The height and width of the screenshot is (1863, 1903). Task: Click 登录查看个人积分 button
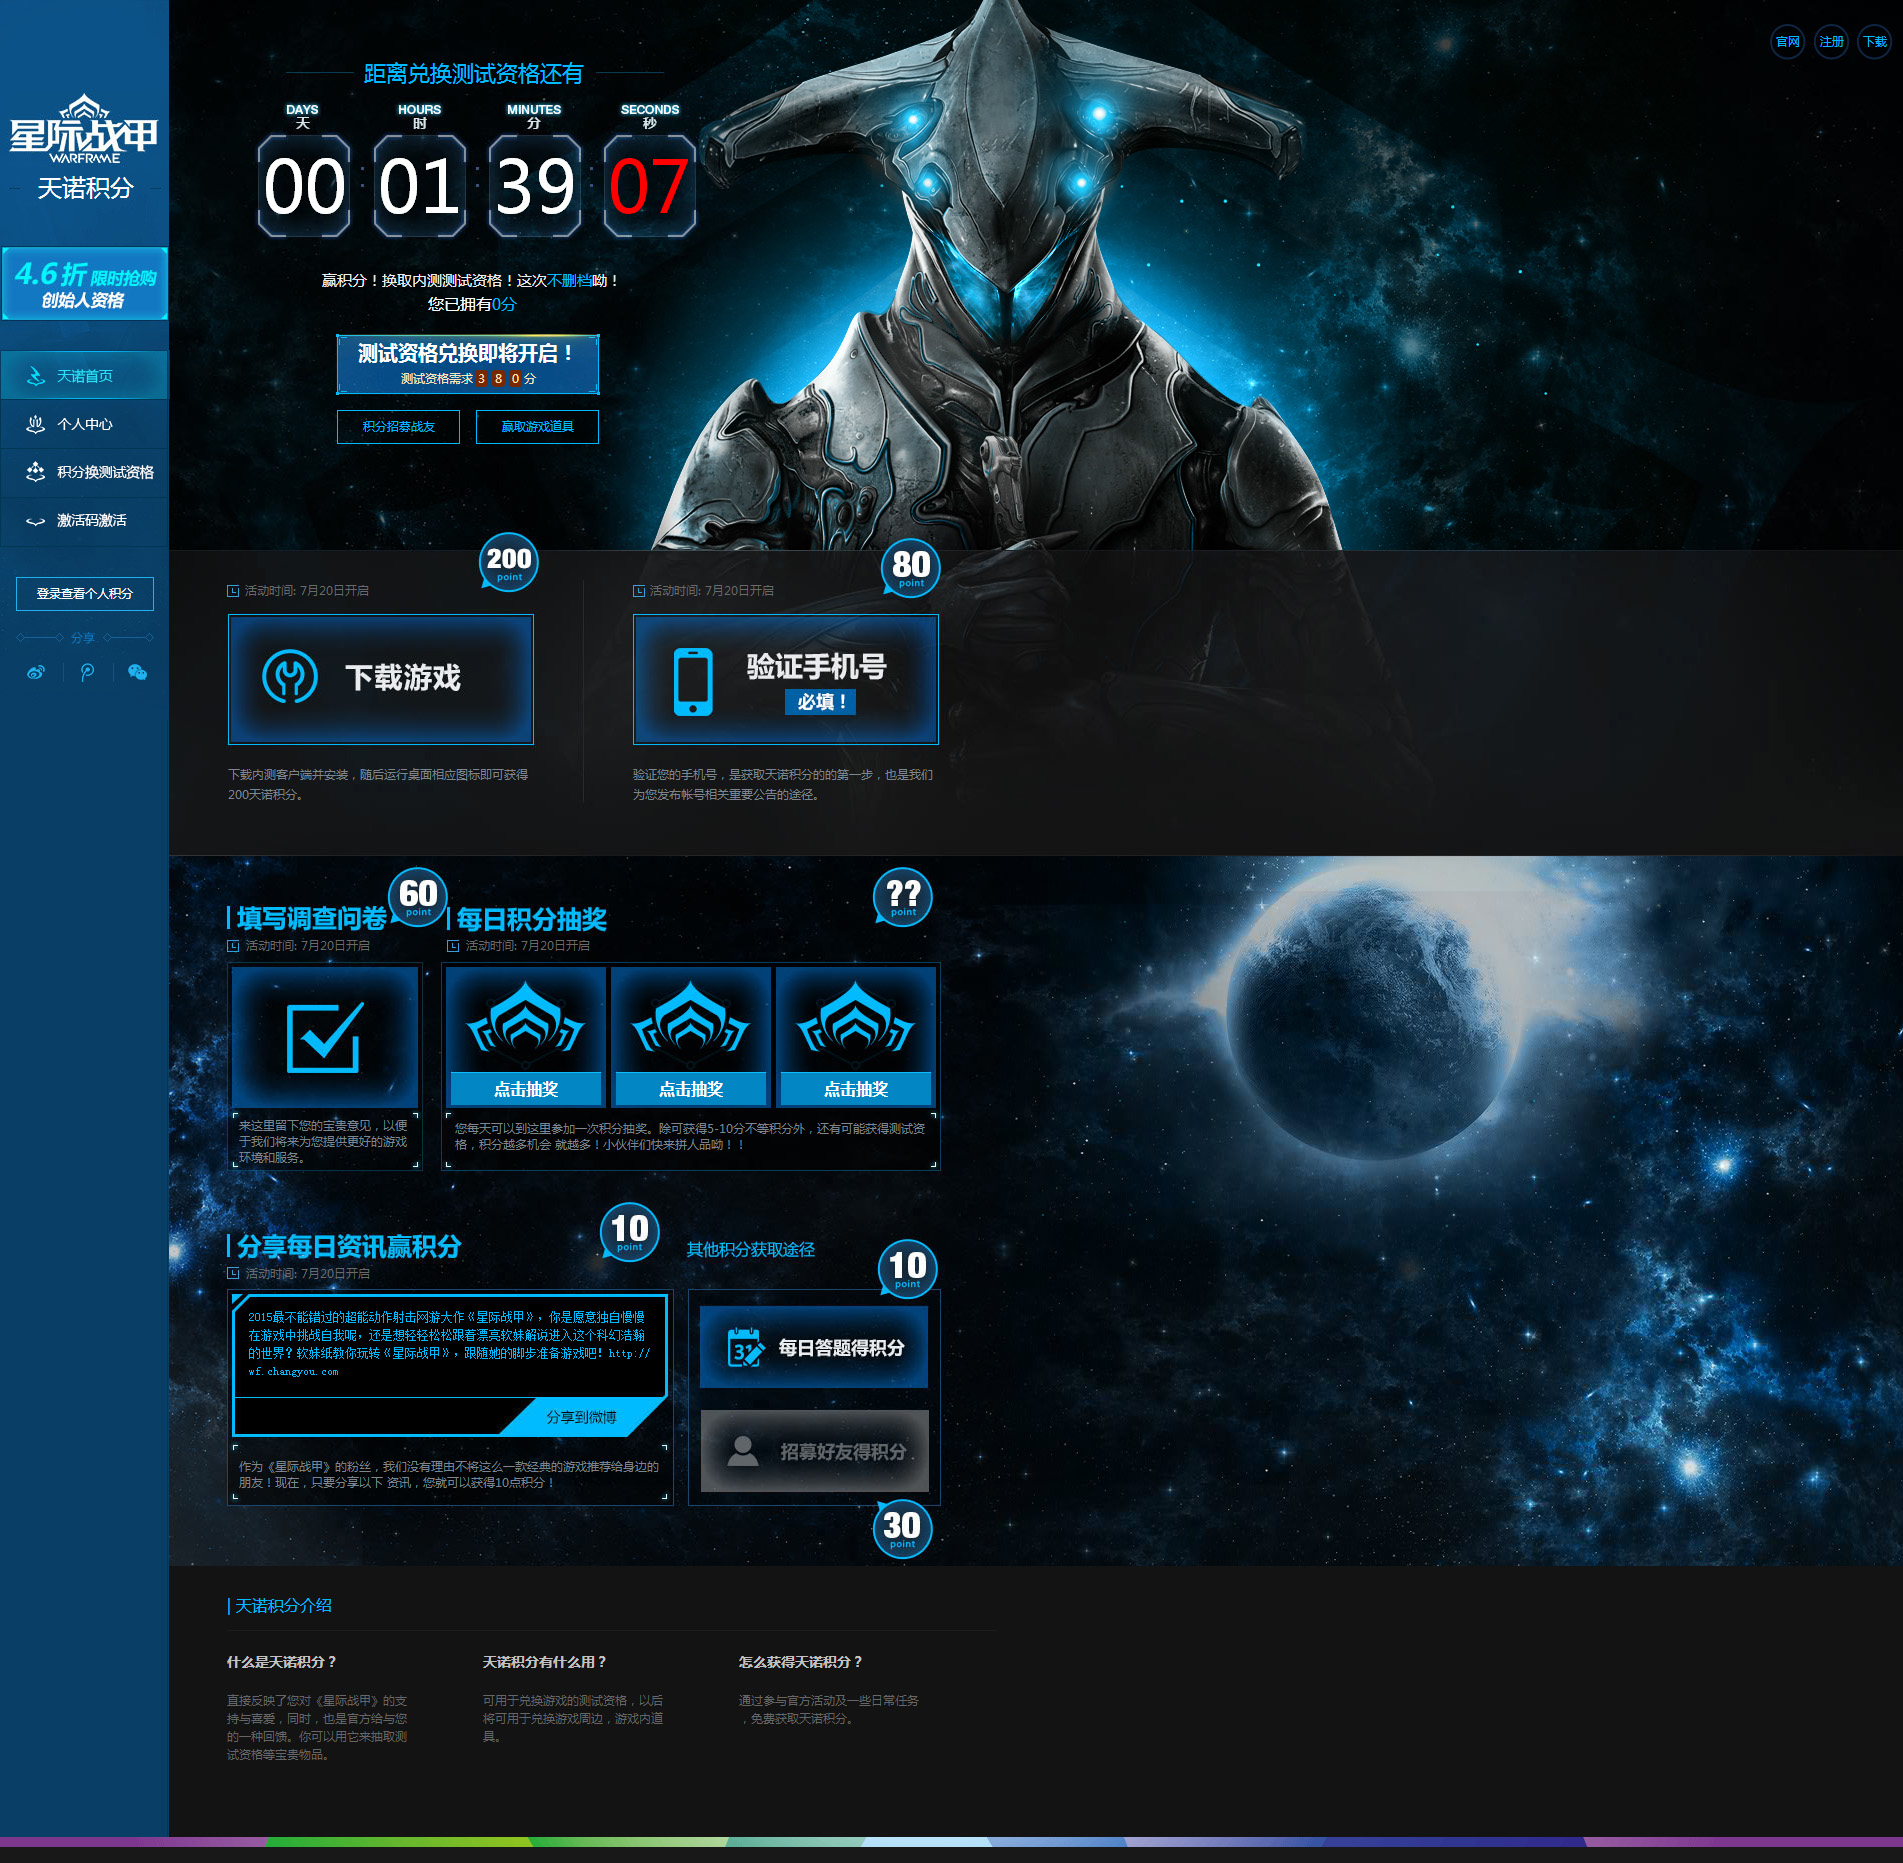tap(85, 594)
